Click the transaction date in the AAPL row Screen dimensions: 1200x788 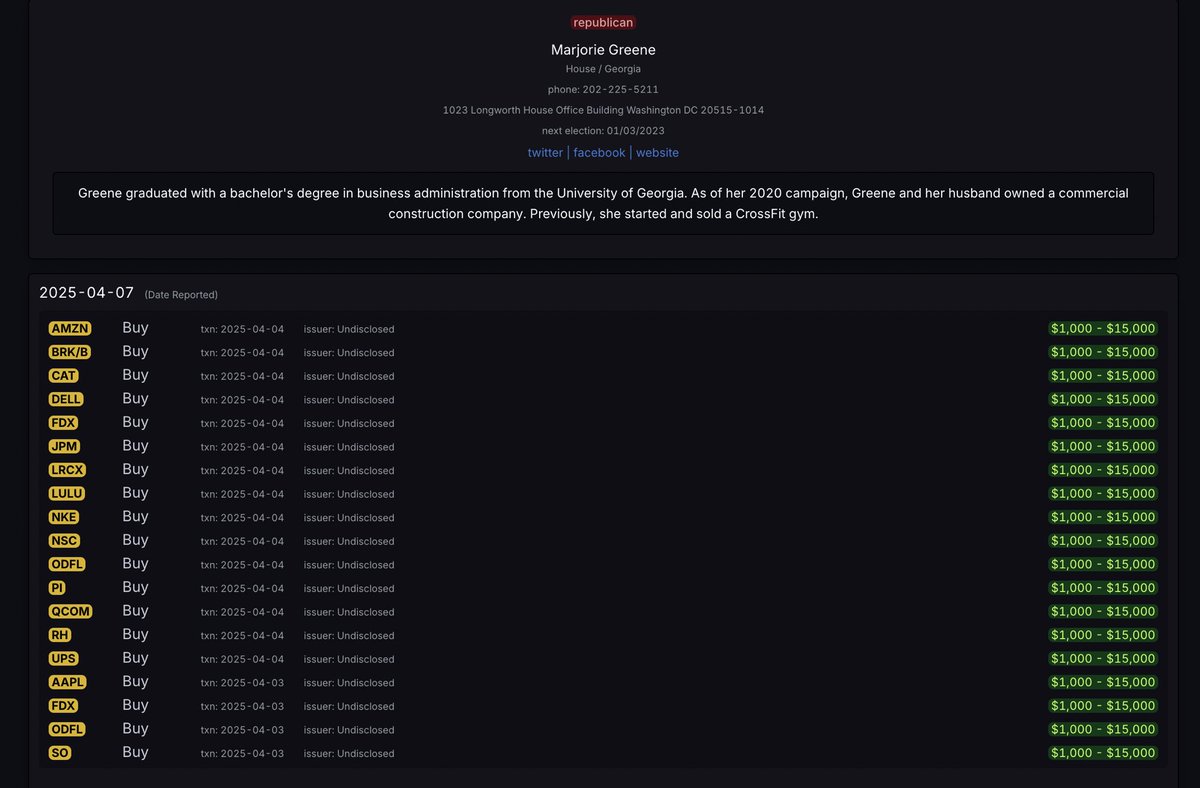pyautogui.click(x=242, y=683)
